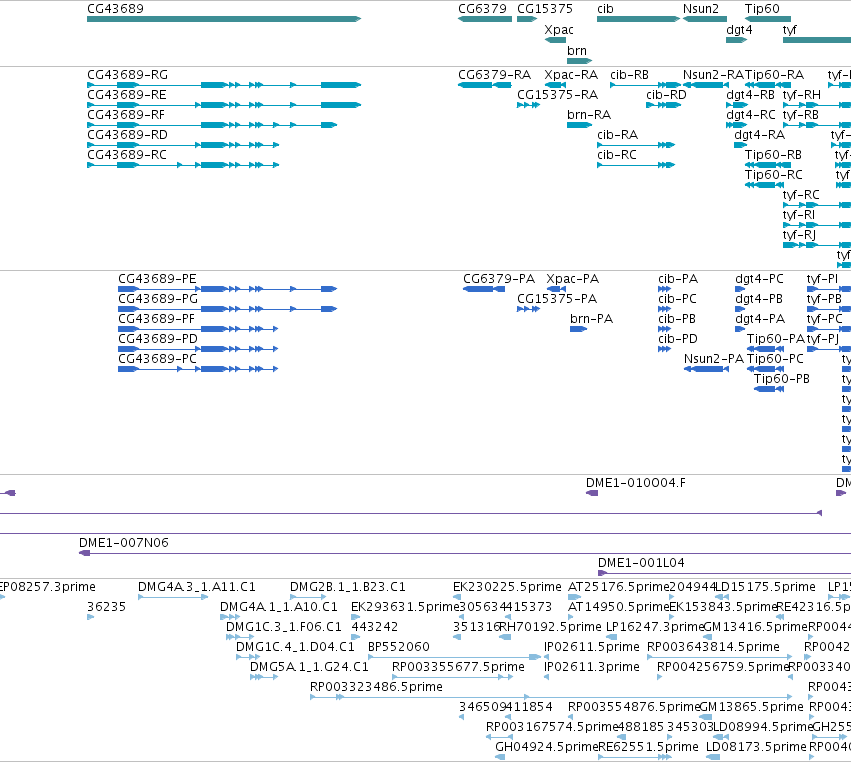Select protein CG15375-PA
This screenshot has height=762, width=851.
[x=528, y=309]
